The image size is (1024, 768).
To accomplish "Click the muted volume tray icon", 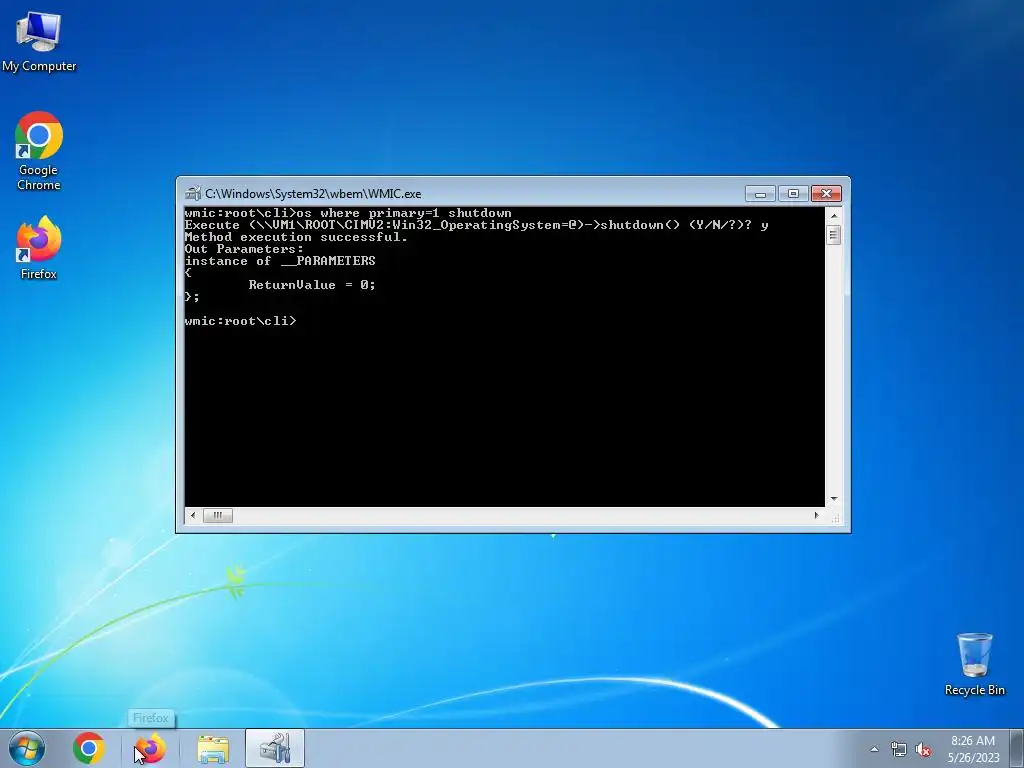I will [923, 750].
